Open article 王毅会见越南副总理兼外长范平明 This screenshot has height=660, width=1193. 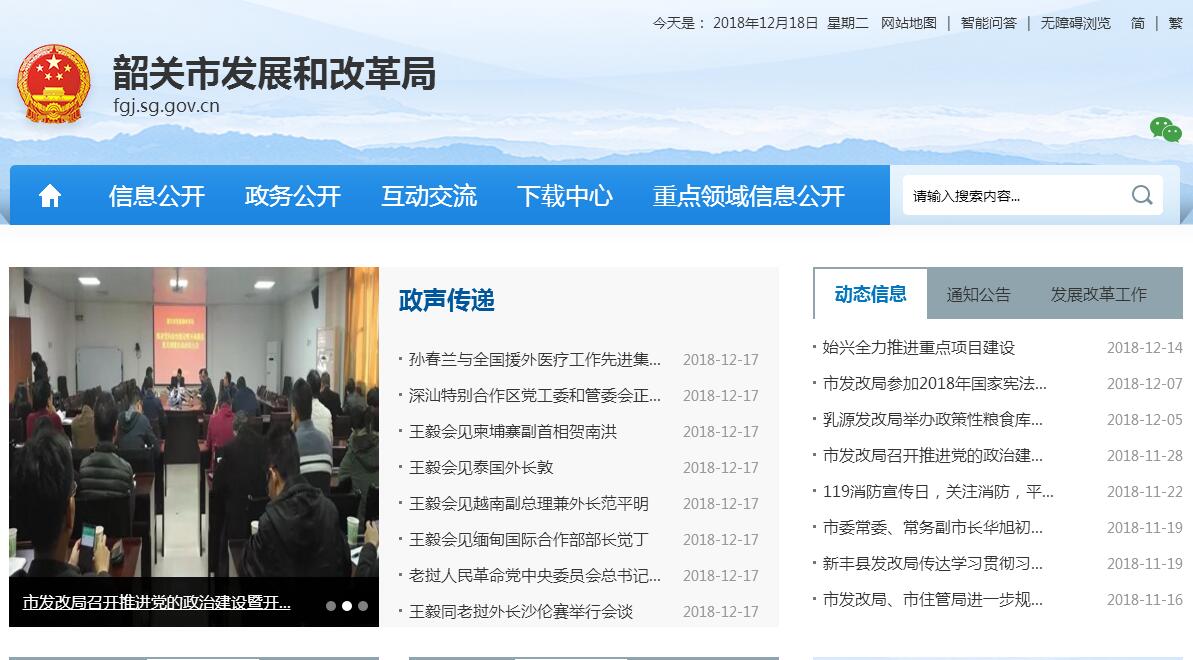click(529, 503)
